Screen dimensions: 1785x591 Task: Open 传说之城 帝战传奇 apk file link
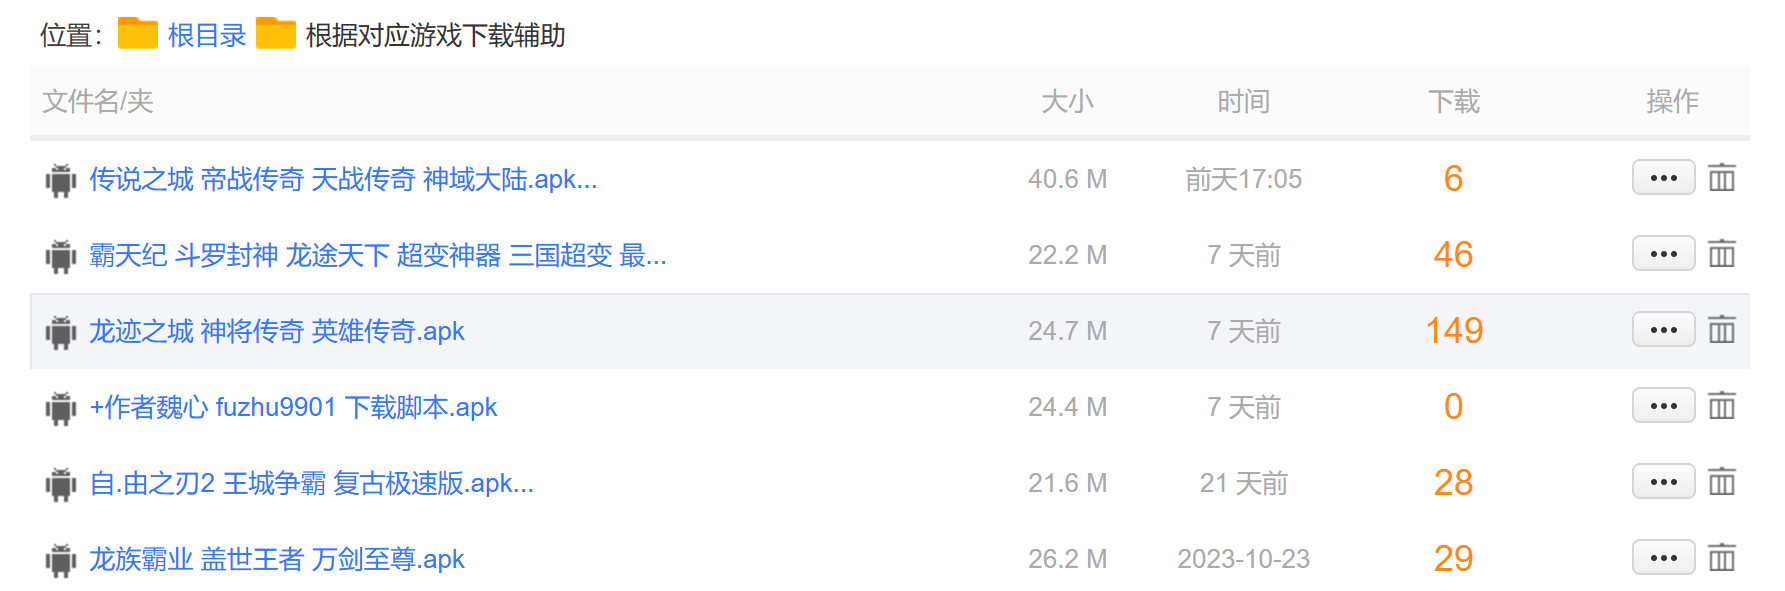tap(343, 179)
